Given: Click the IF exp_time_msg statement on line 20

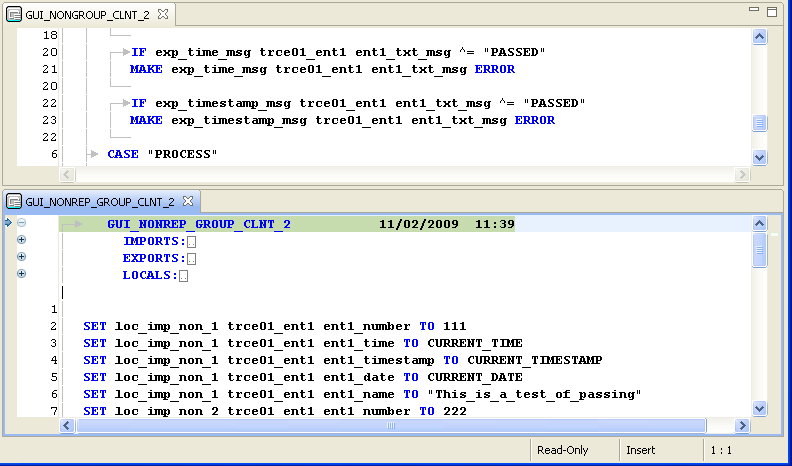Looking at the screenshot, I should coord(338,52).
